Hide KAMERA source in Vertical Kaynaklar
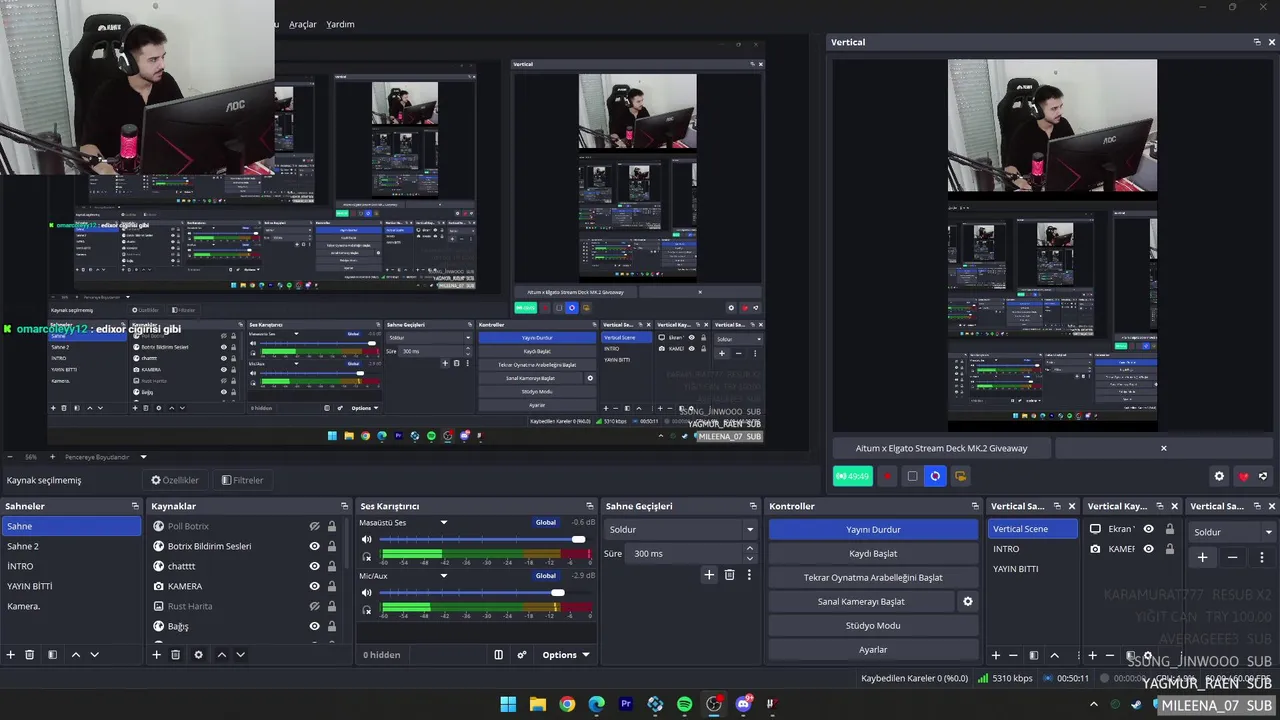 [1148, 548]
